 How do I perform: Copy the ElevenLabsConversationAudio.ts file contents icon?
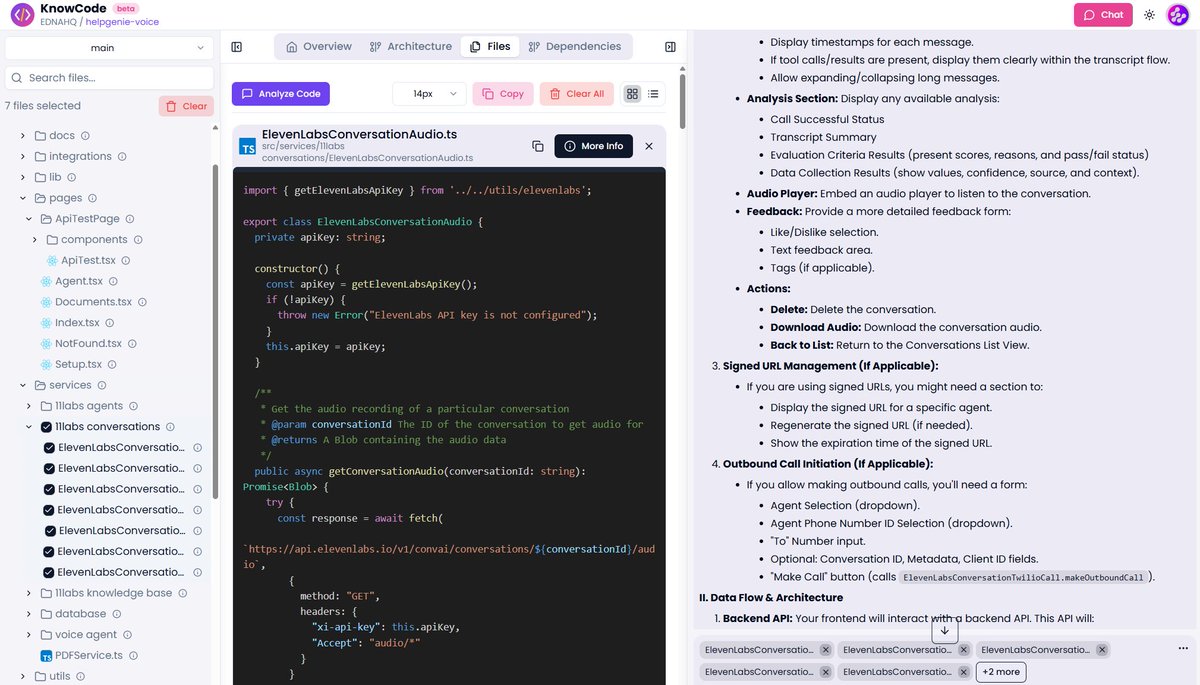[x=537, y=146]
